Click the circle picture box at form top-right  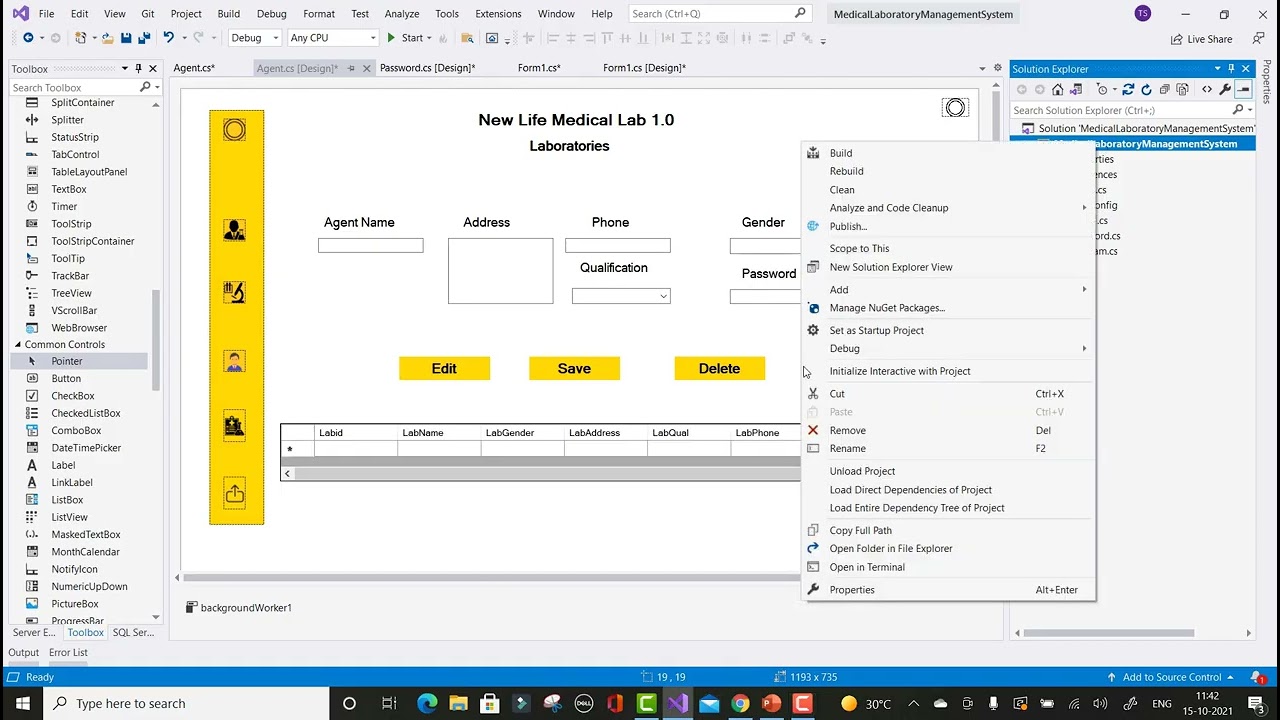pyautogui.click(x=955, y=108)
